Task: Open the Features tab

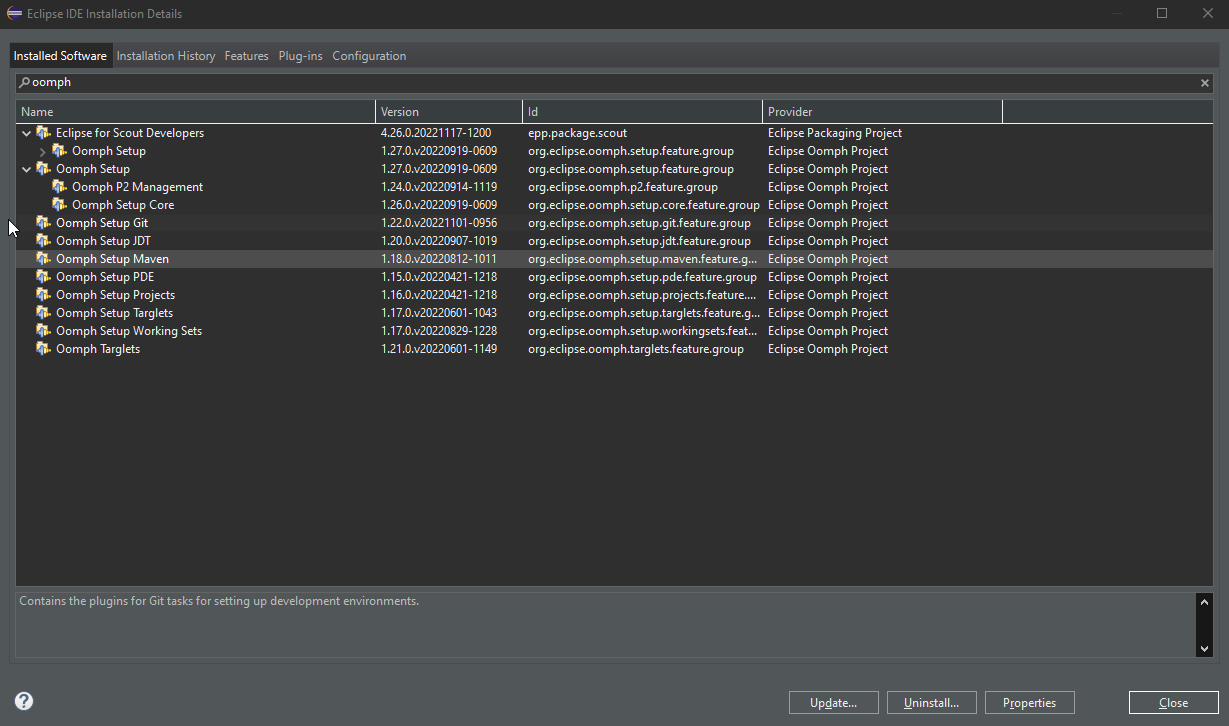Action: (x=246, y=56)
